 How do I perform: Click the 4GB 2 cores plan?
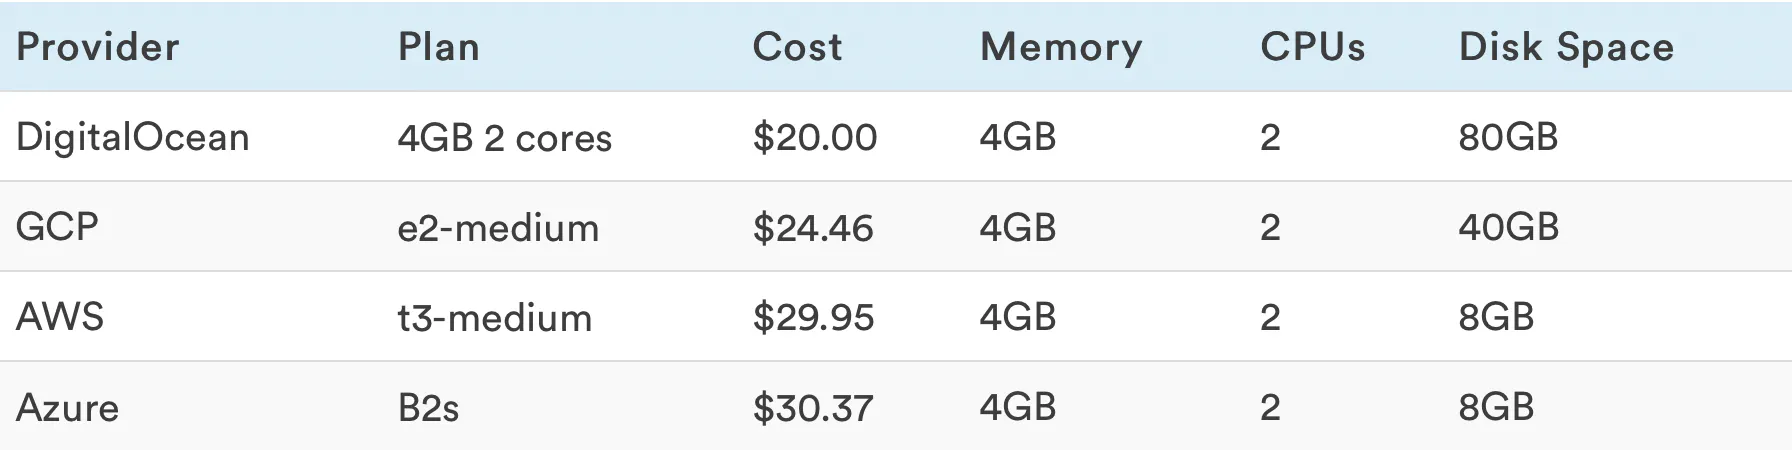pos(505,137)
